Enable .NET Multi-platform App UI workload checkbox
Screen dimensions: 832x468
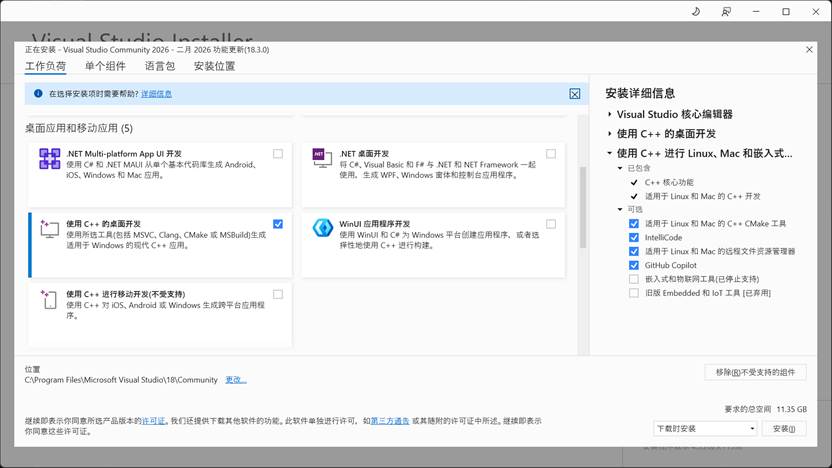(x=278, y=154)
